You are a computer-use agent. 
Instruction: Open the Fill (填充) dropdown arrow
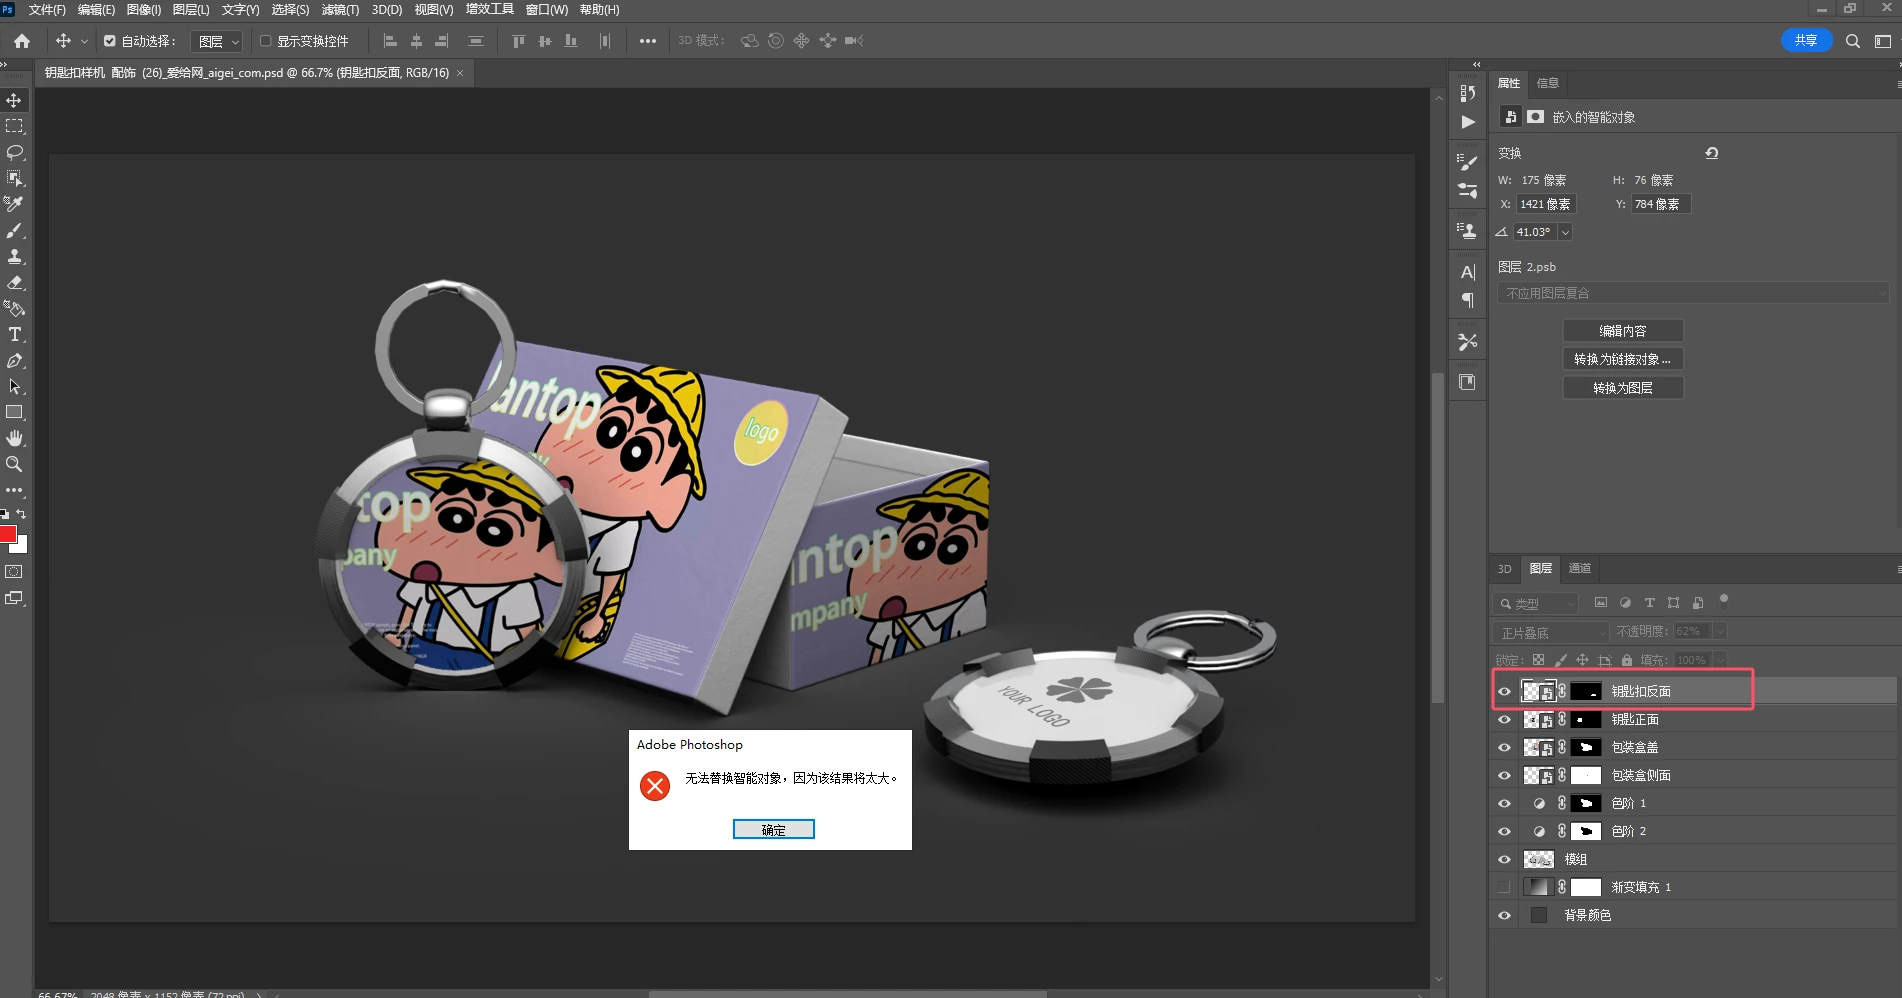point(1720,660)
